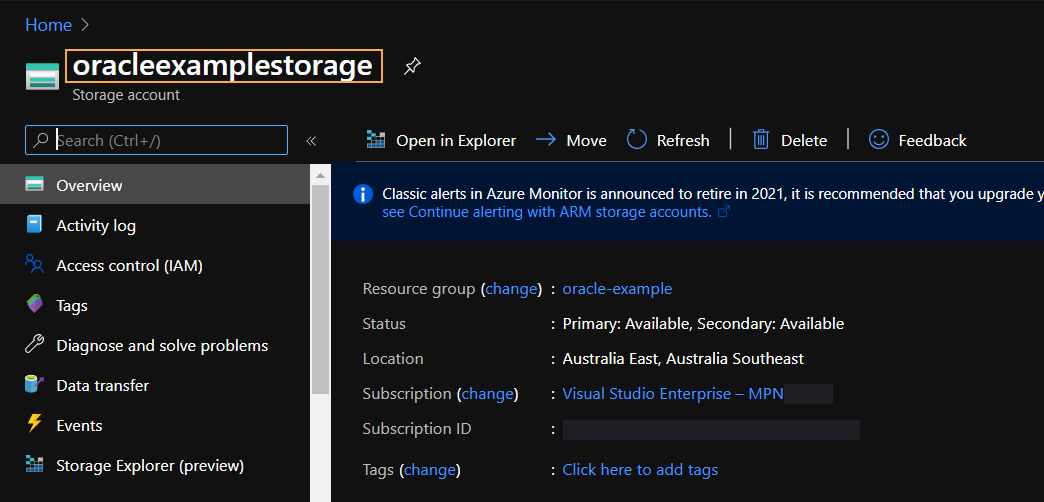Viewport: 1044px width, 502px height.
Task: Click the Open in Explorer toolbar icon
Action: pyautogui.click(x=376, y=140)
